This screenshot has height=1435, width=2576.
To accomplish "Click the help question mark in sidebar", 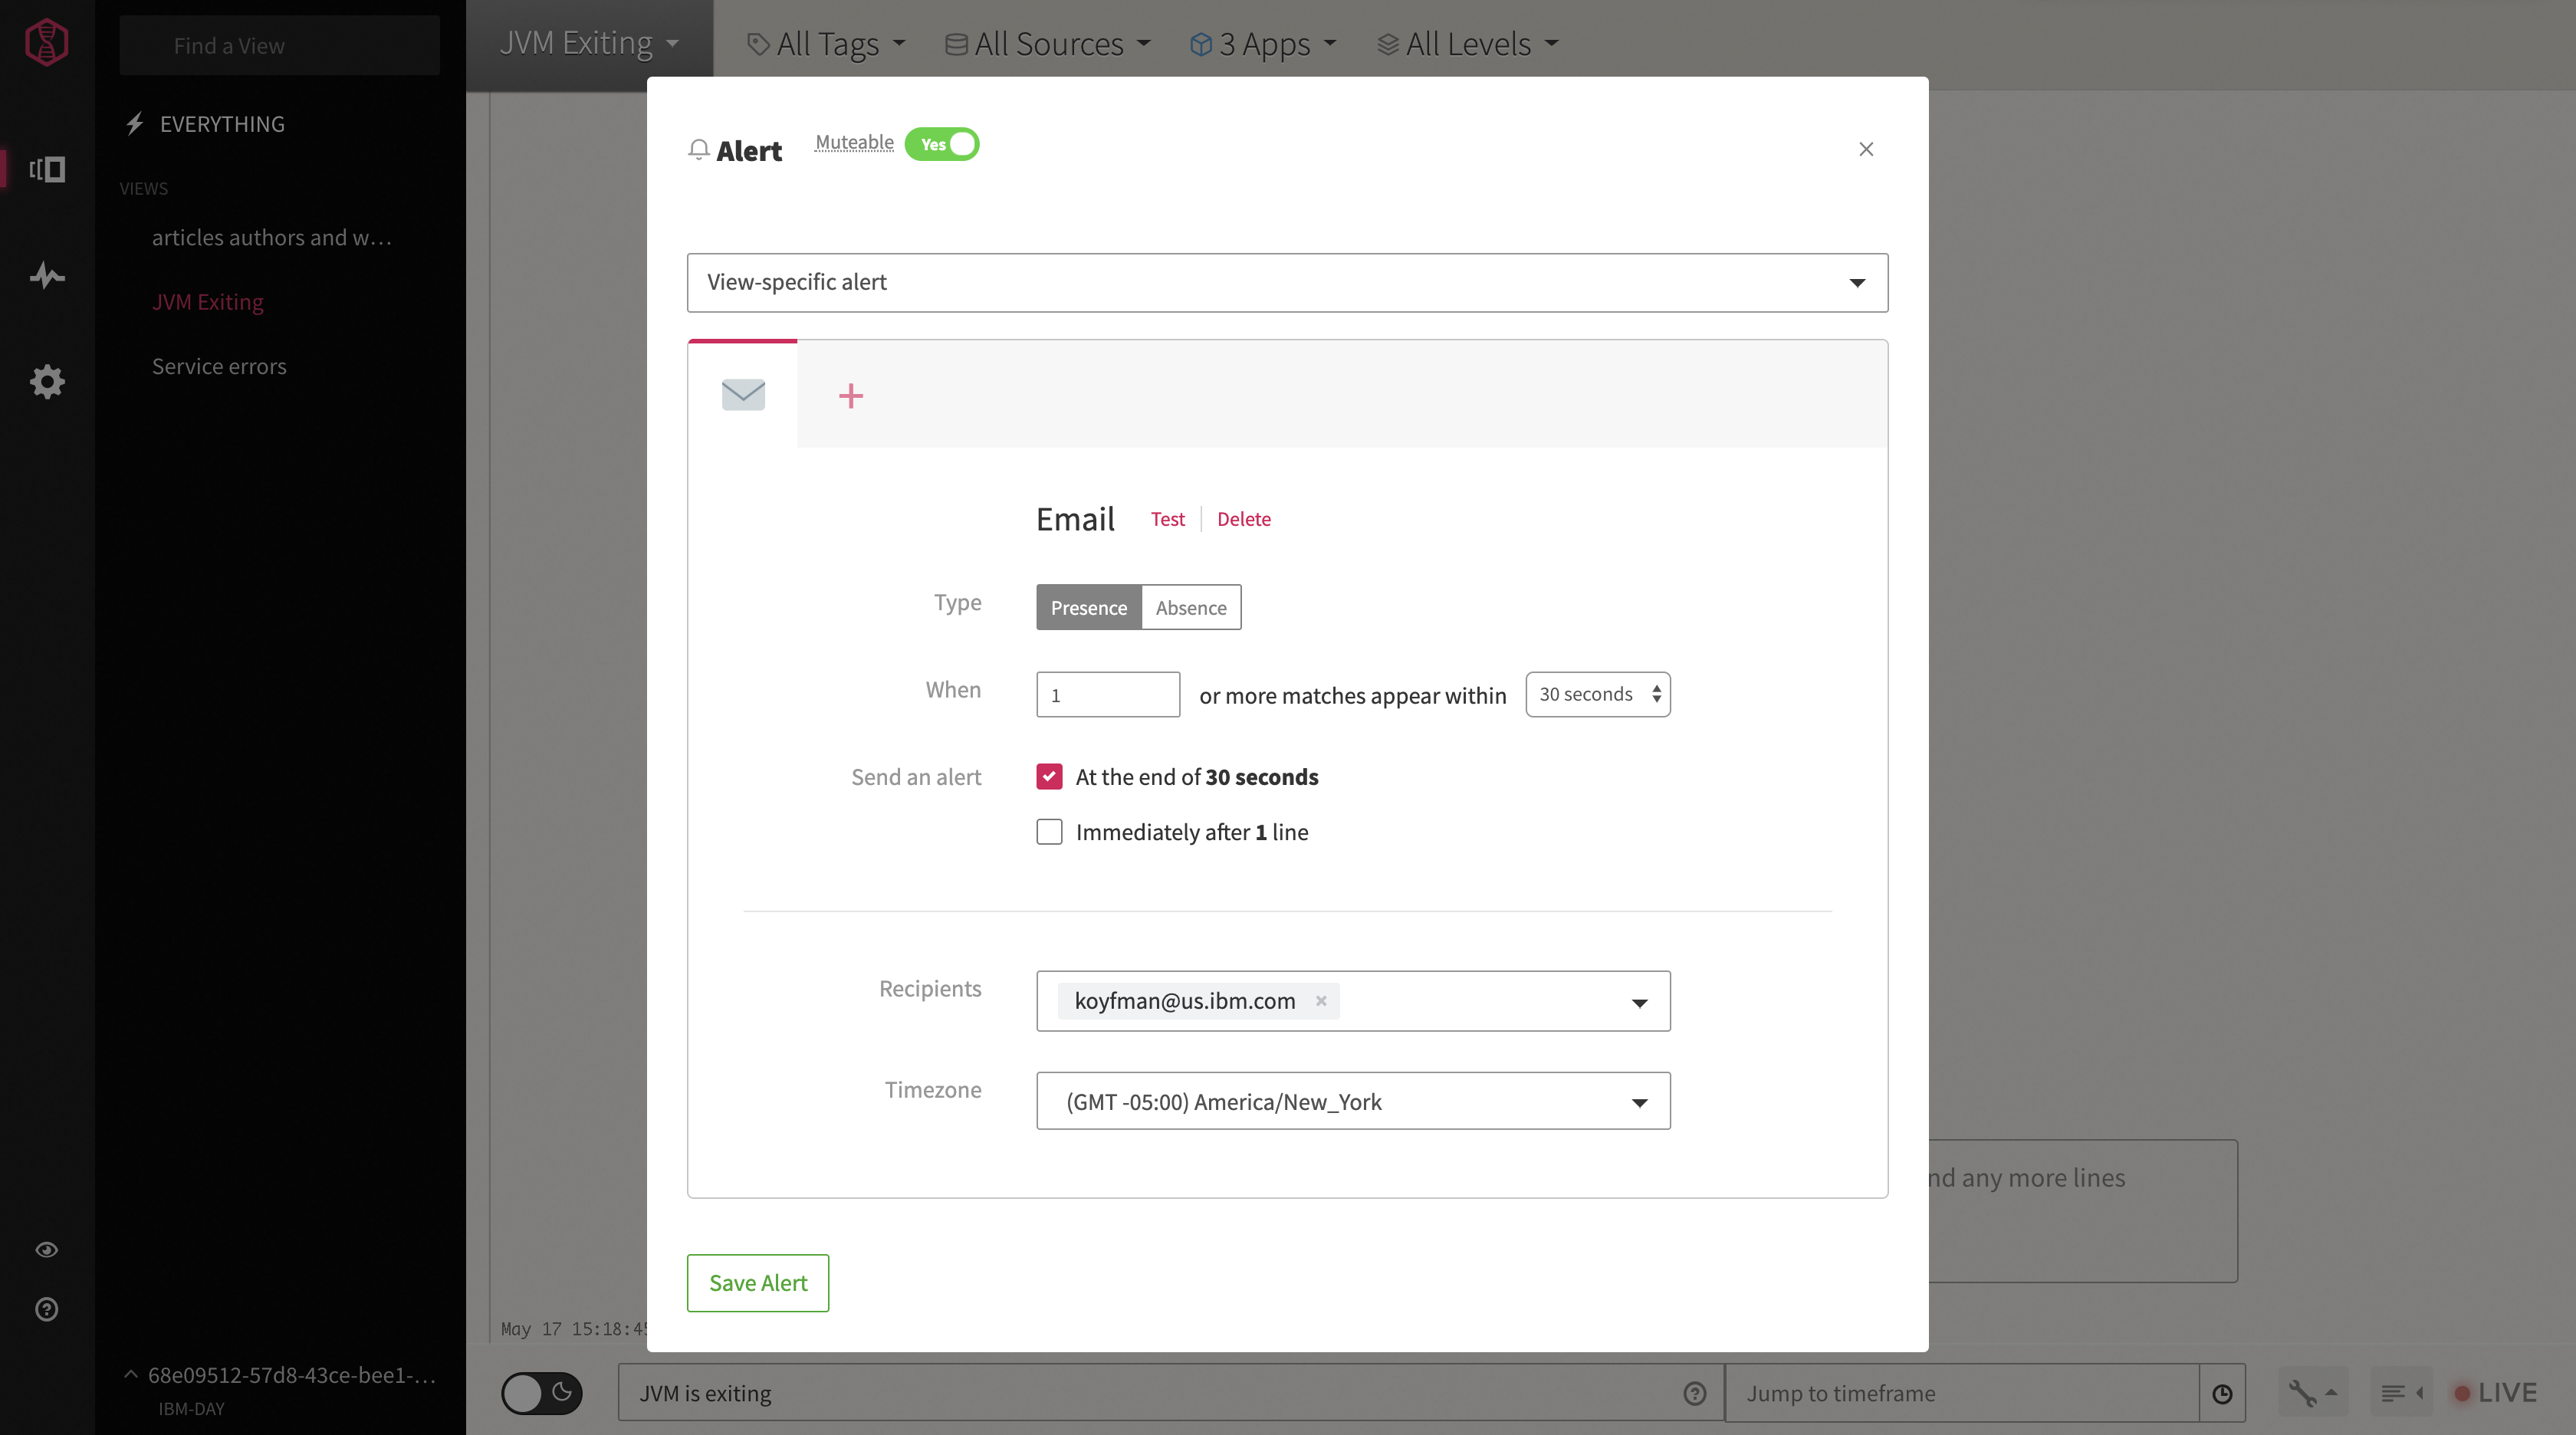I will coord(47,1309).
